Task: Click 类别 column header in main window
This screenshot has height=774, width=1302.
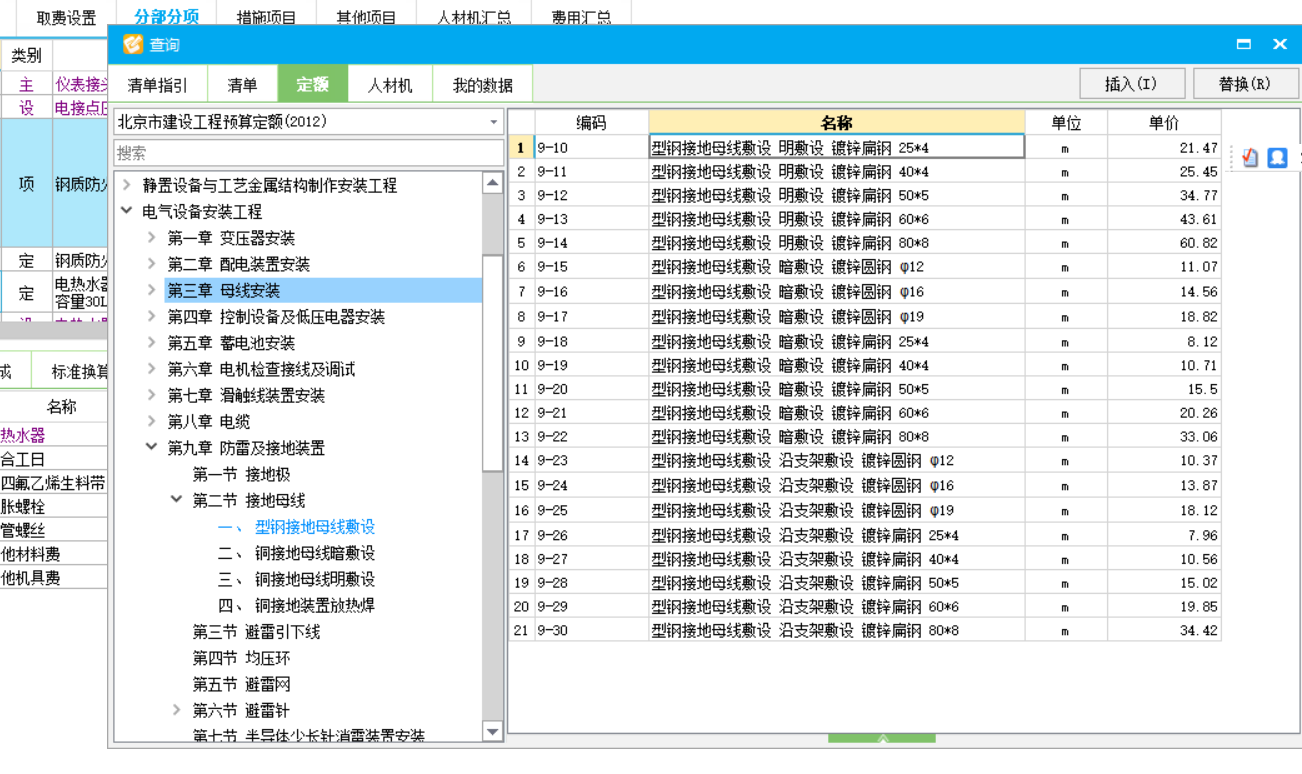Action: point(26,55)
